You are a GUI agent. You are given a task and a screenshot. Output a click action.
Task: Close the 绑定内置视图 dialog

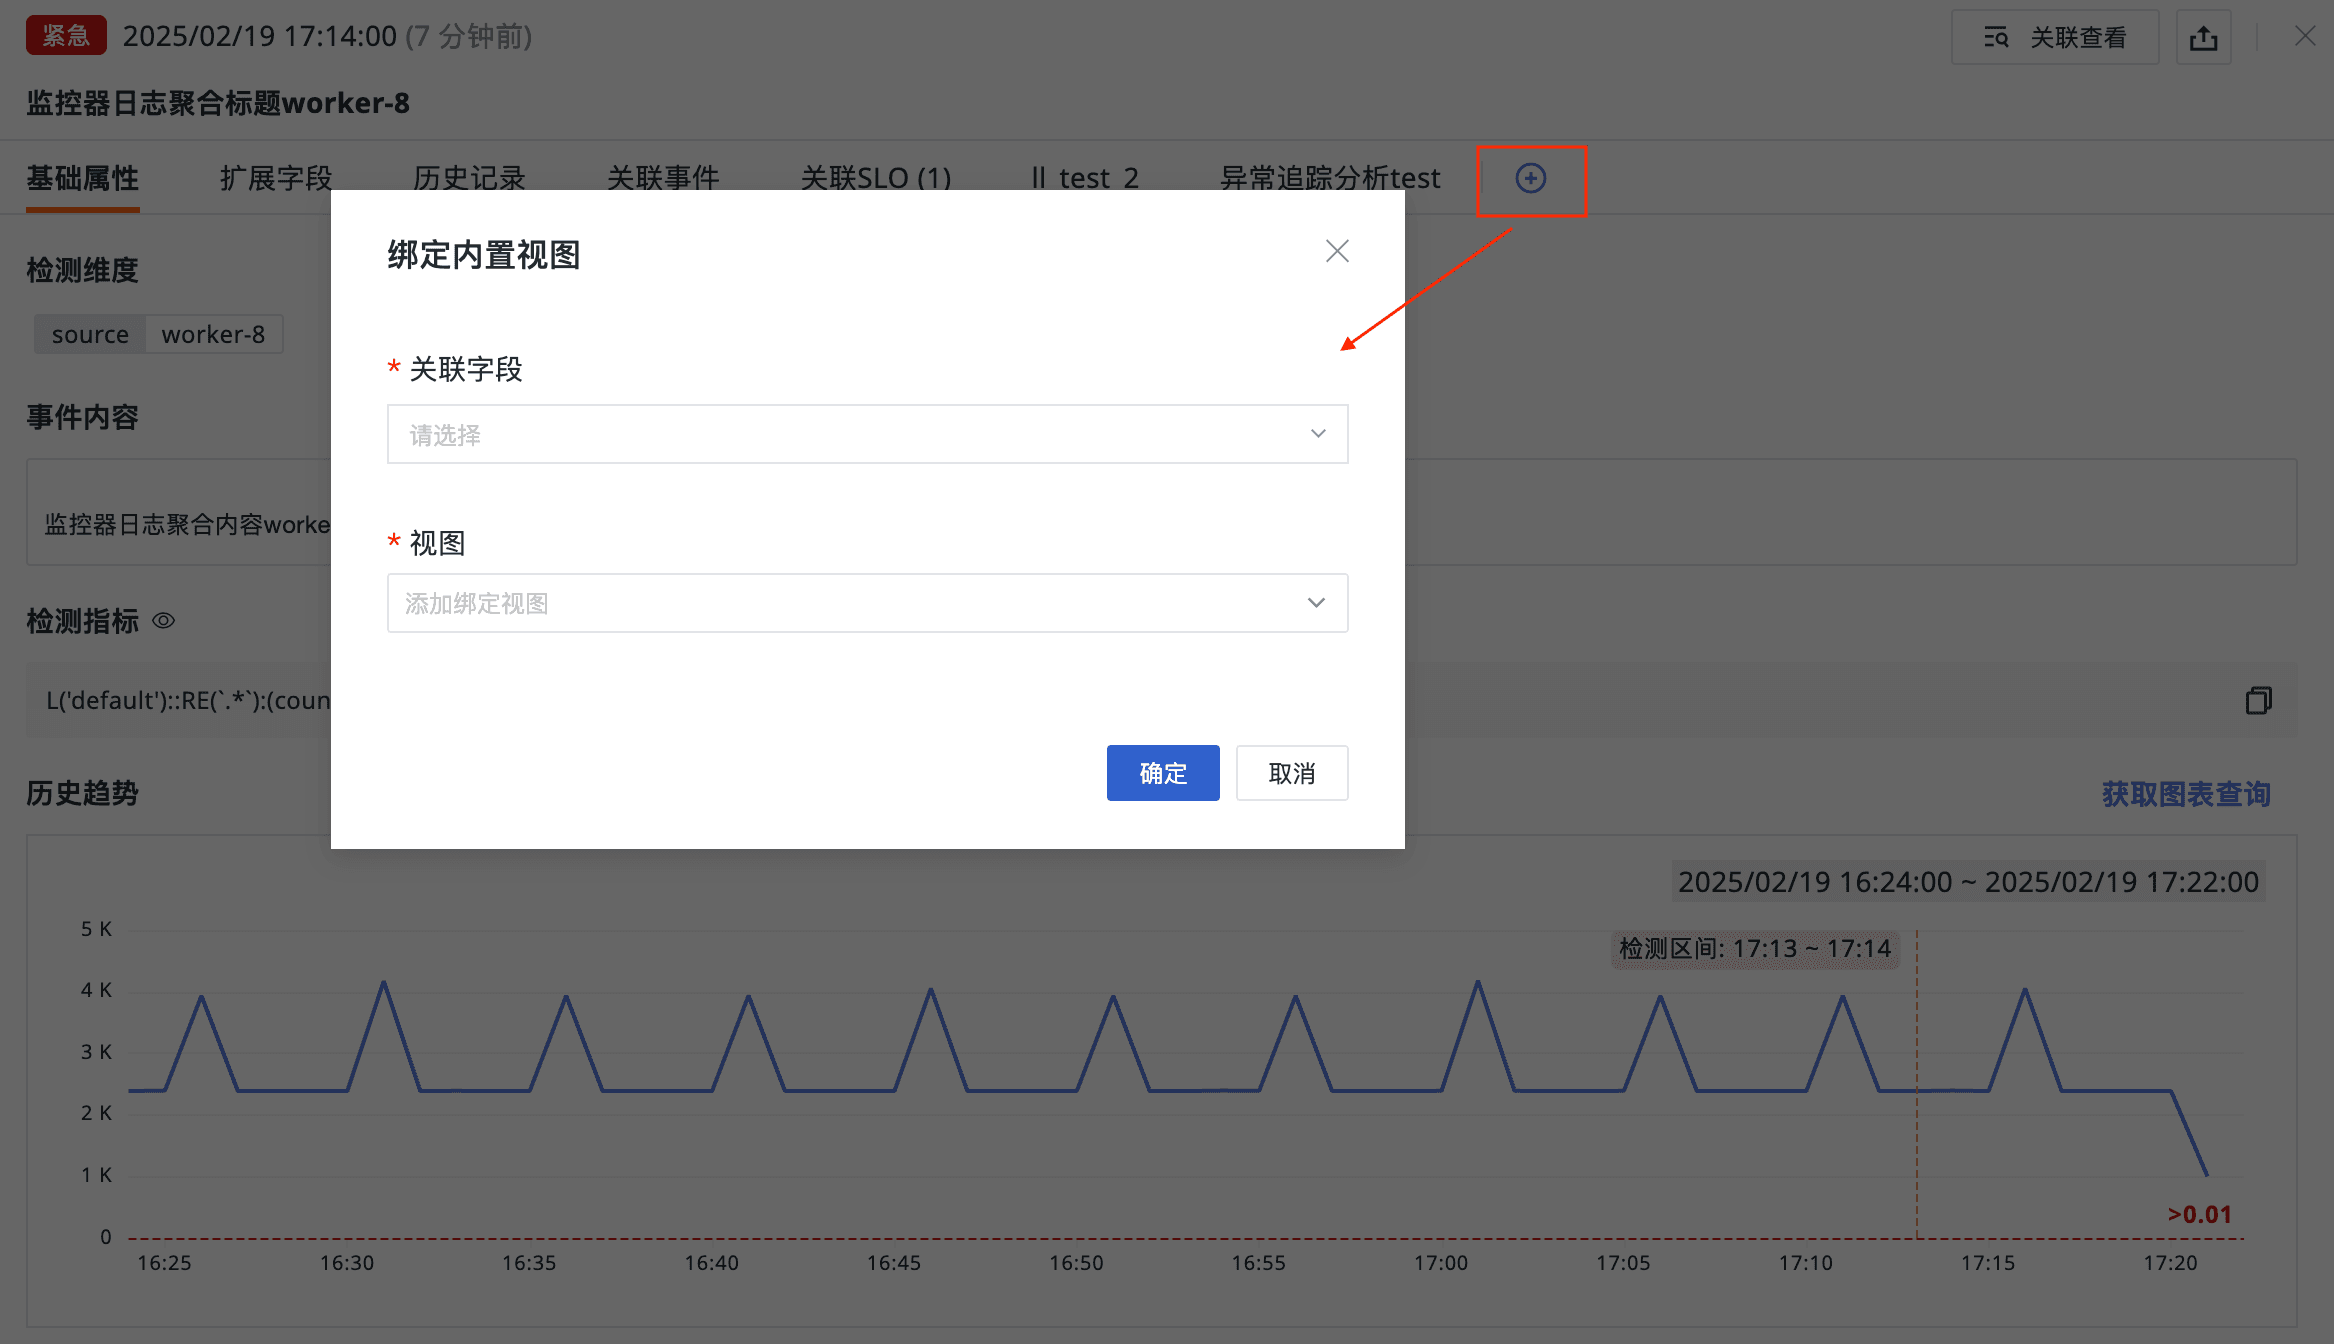pyautogui.click(x=1337, y=251)
